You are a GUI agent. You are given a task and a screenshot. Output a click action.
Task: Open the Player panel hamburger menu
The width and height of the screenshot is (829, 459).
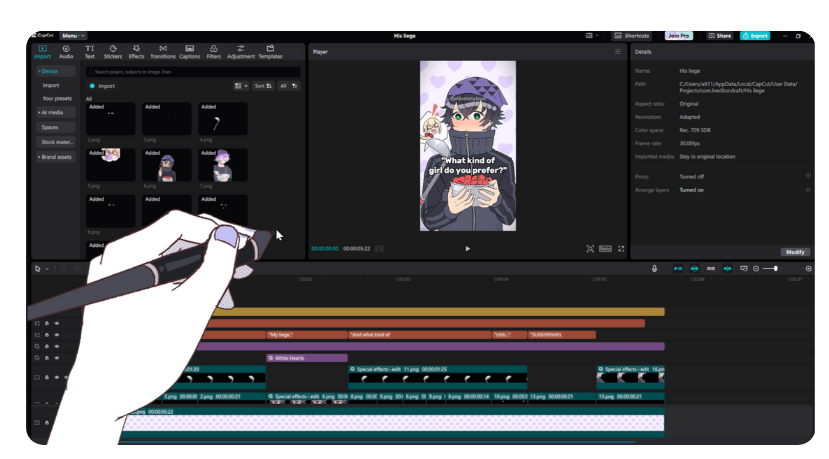[618, 52]
